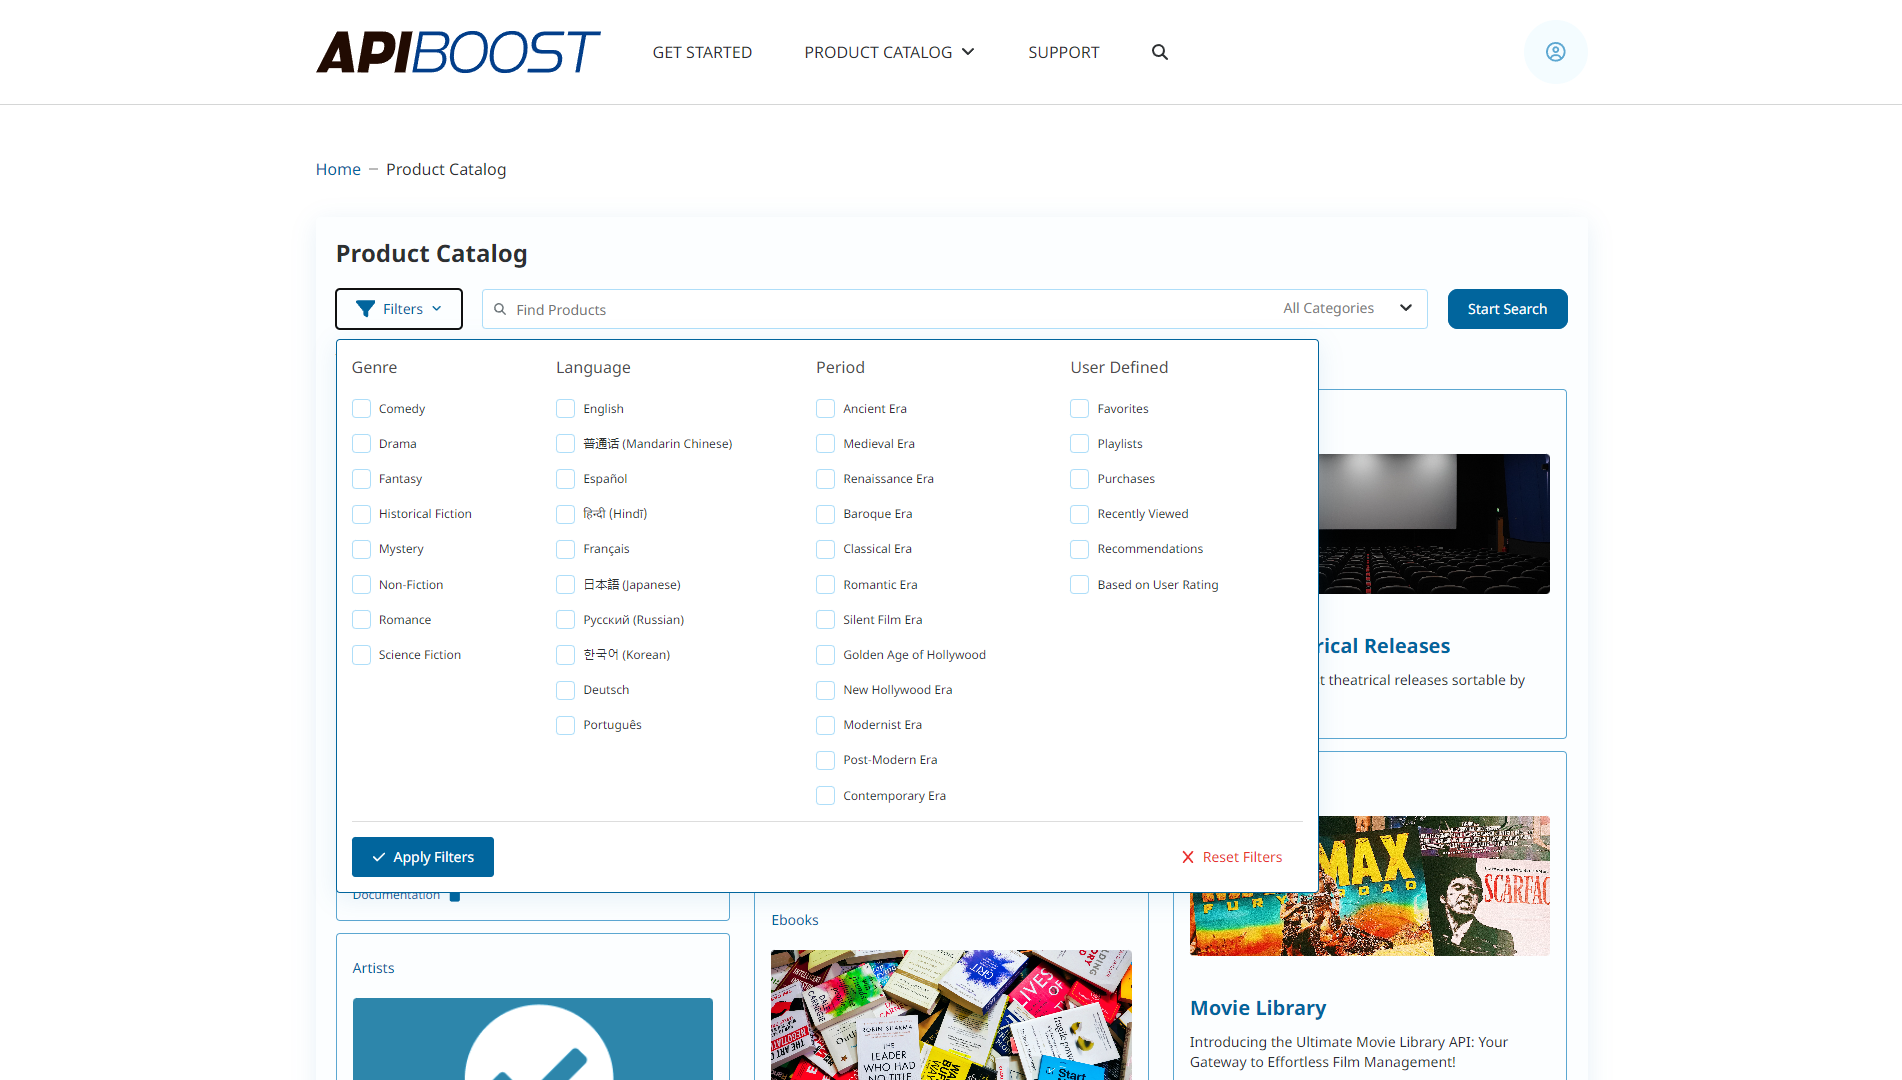Check the Renaissance Era checkbox
This screenshot has width=1902, height=1080.
click(825, 479)
